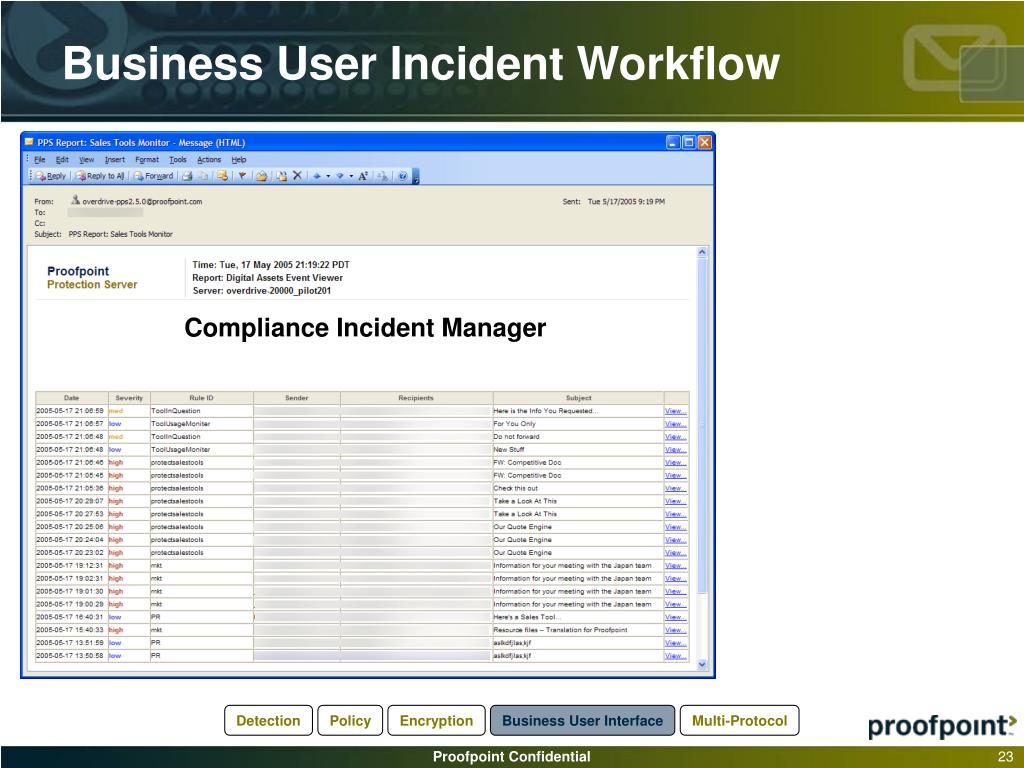Open the View menu

click(87, 159)
